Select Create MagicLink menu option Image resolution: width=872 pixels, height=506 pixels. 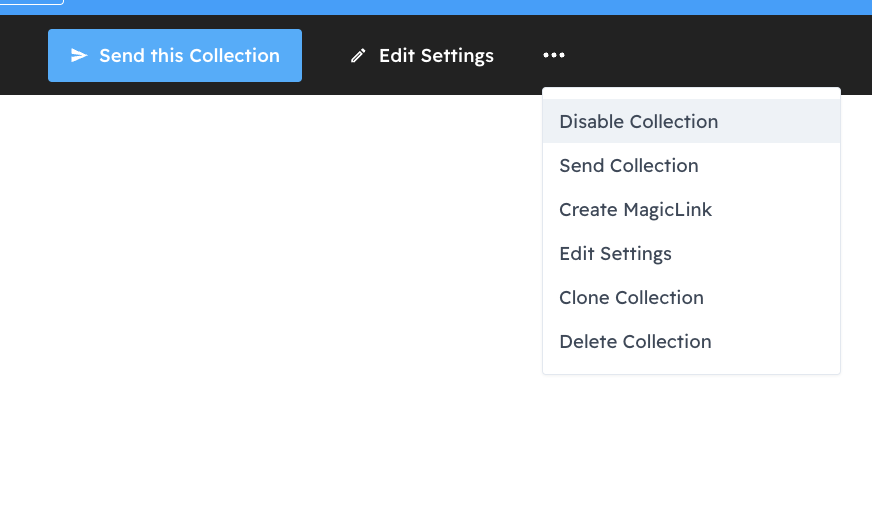635,210
